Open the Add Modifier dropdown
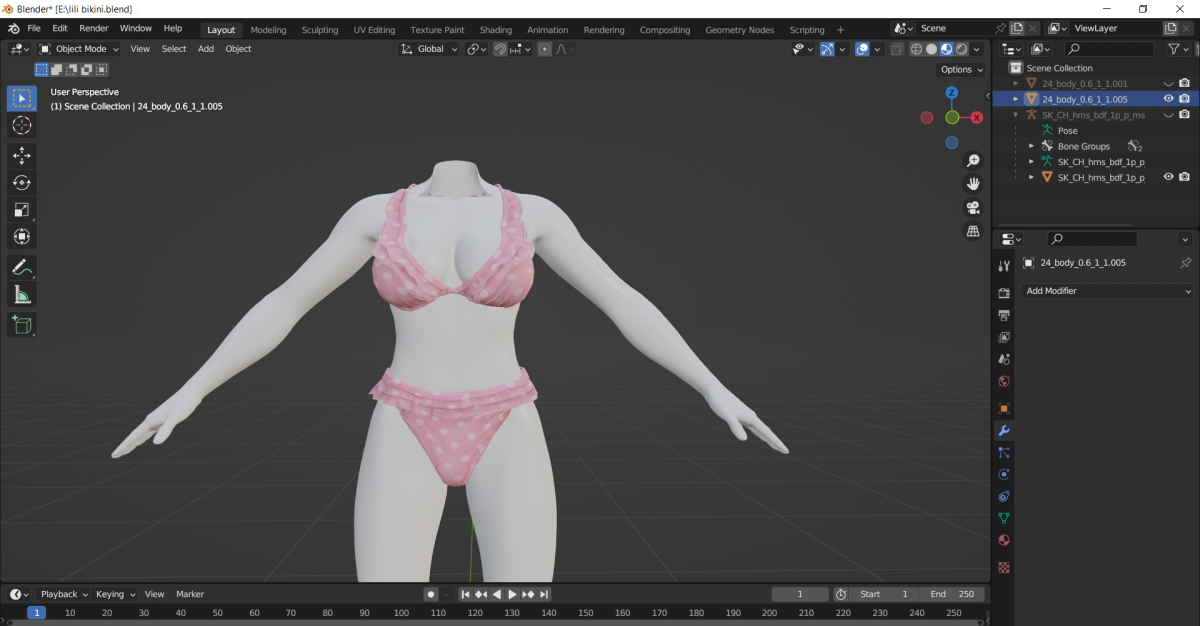This screenshot has width=1200, height=626. click(1108, 291)
